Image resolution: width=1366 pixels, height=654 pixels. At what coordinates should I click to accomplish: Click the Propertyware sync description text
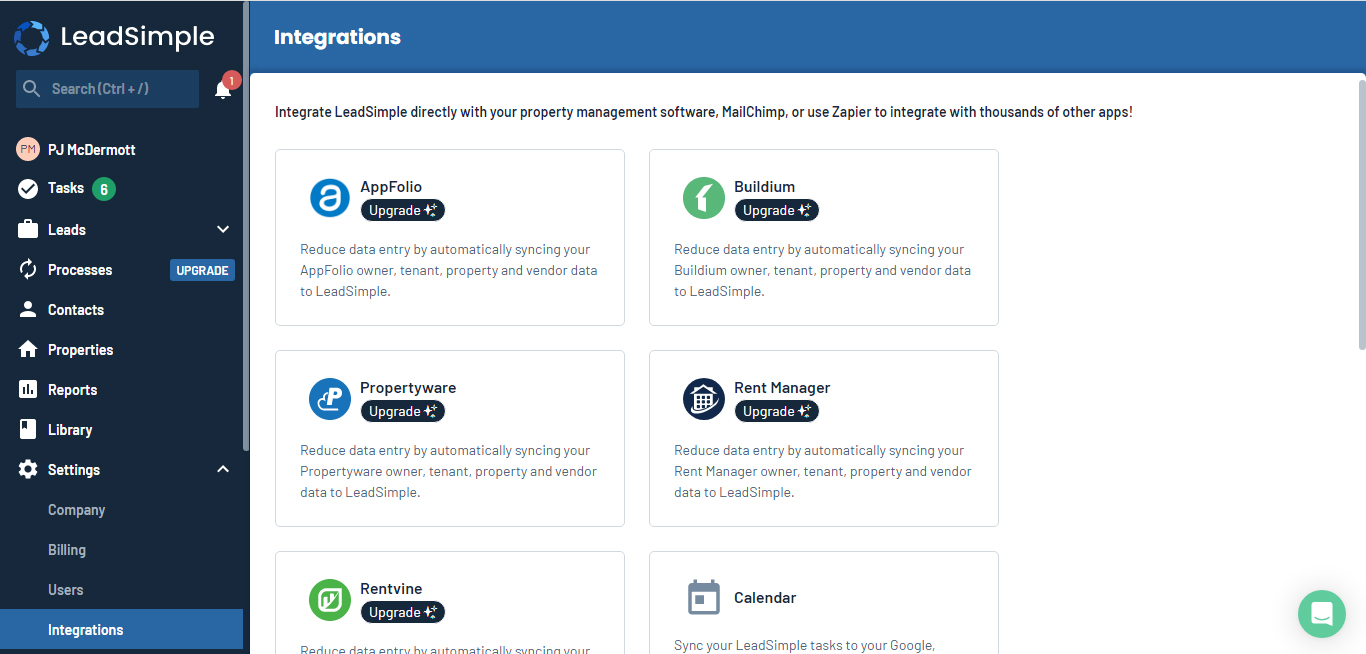tap(449, 472)
